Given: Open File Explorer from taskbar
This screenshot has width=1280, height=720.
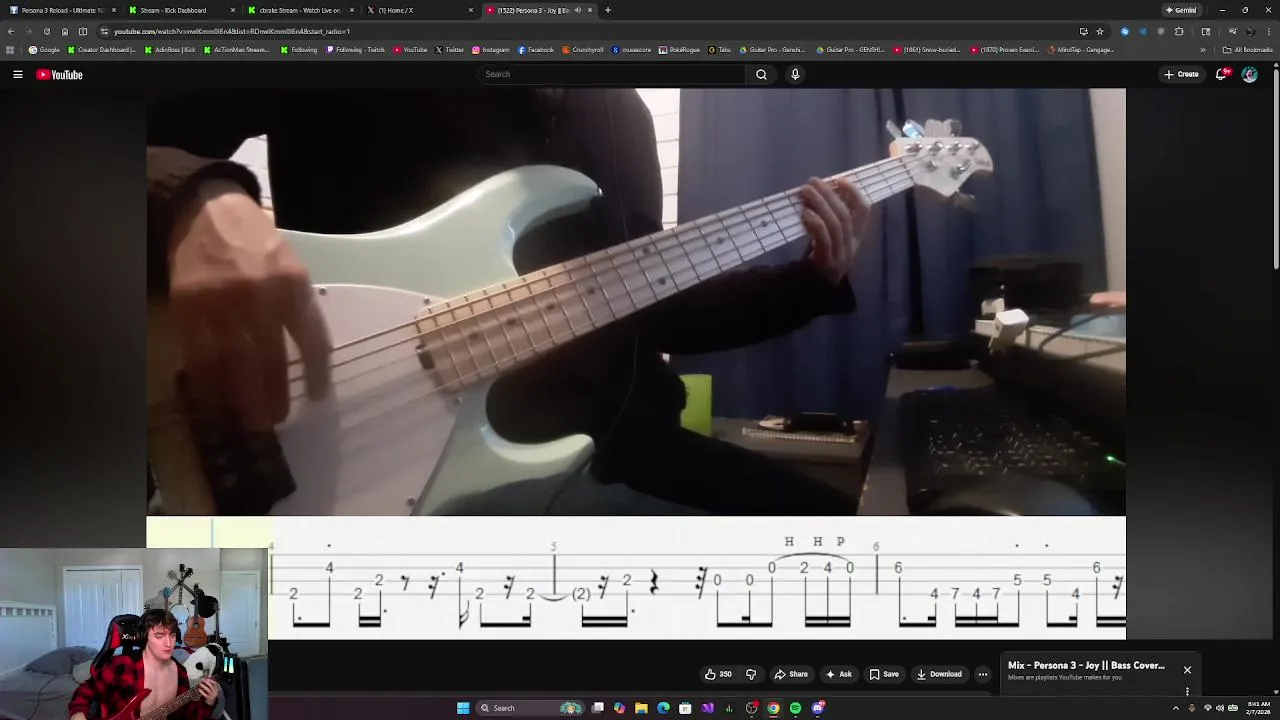Looking at the screenshot, I should (x=641, y=708).
